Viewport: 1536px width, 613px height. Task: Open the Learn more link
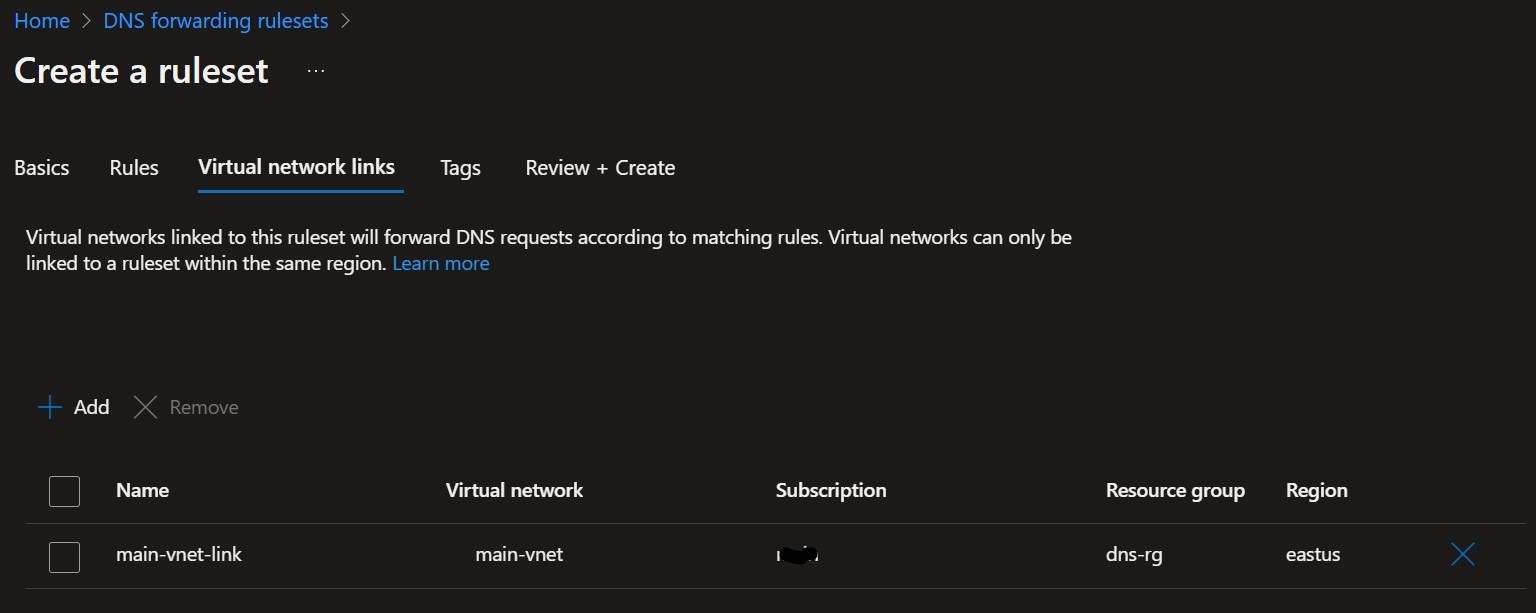pyautogui.click(x=440, y=263)
